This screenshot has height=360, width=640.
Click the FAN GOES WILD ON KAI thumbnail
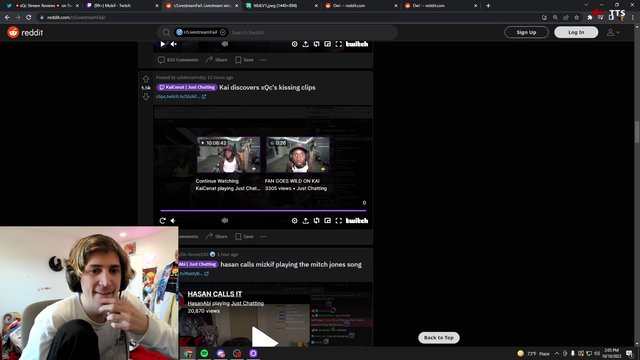[x=298, y=155]
